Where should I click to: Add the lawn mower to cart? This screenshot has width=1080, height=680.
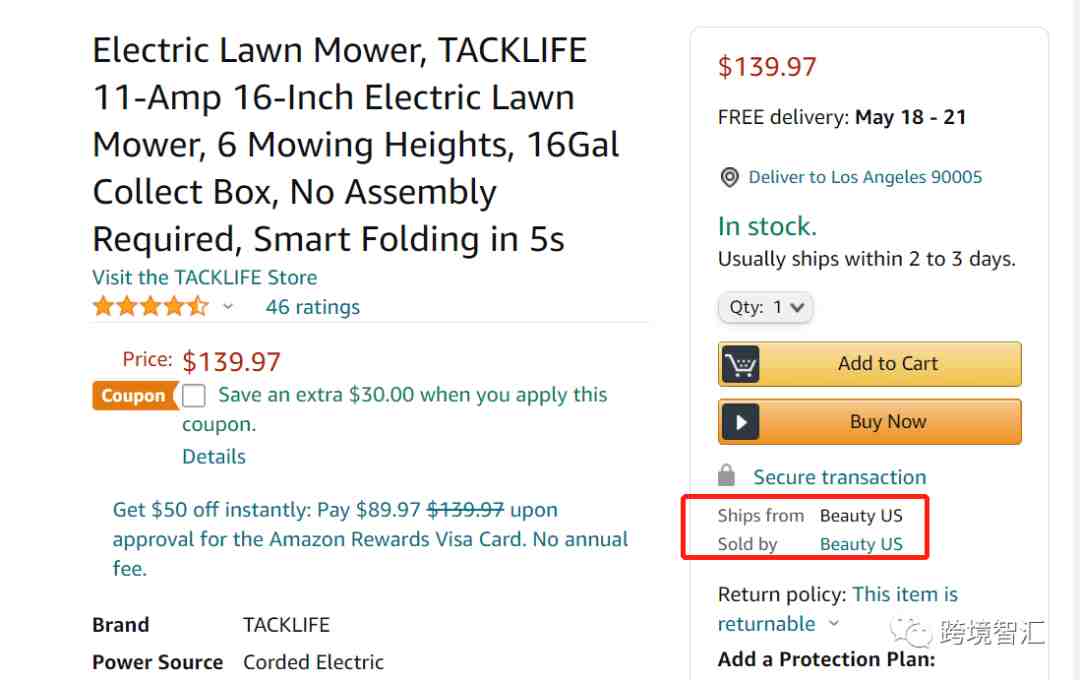pos(869,364)
